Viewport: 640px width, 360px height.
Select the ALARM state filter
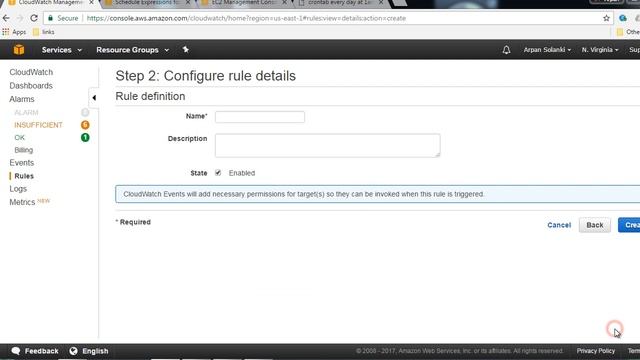pyautogui.click(x=26, y=112)
